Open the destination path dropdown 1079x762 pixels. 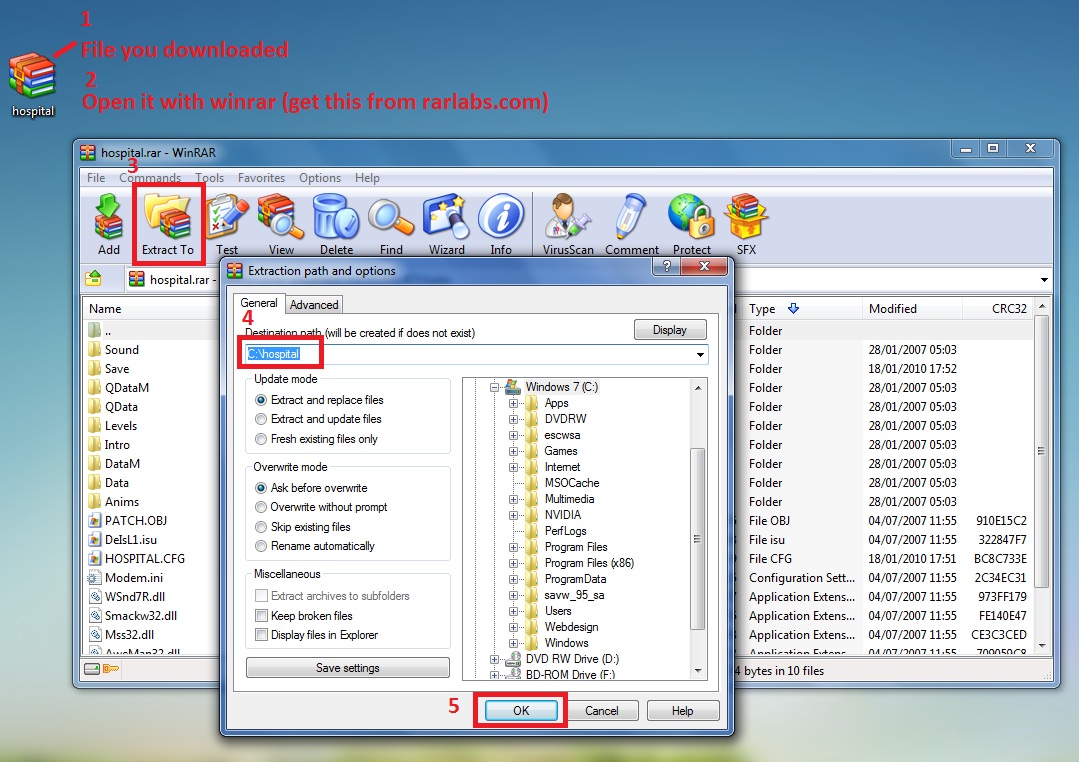pos(700,354)
